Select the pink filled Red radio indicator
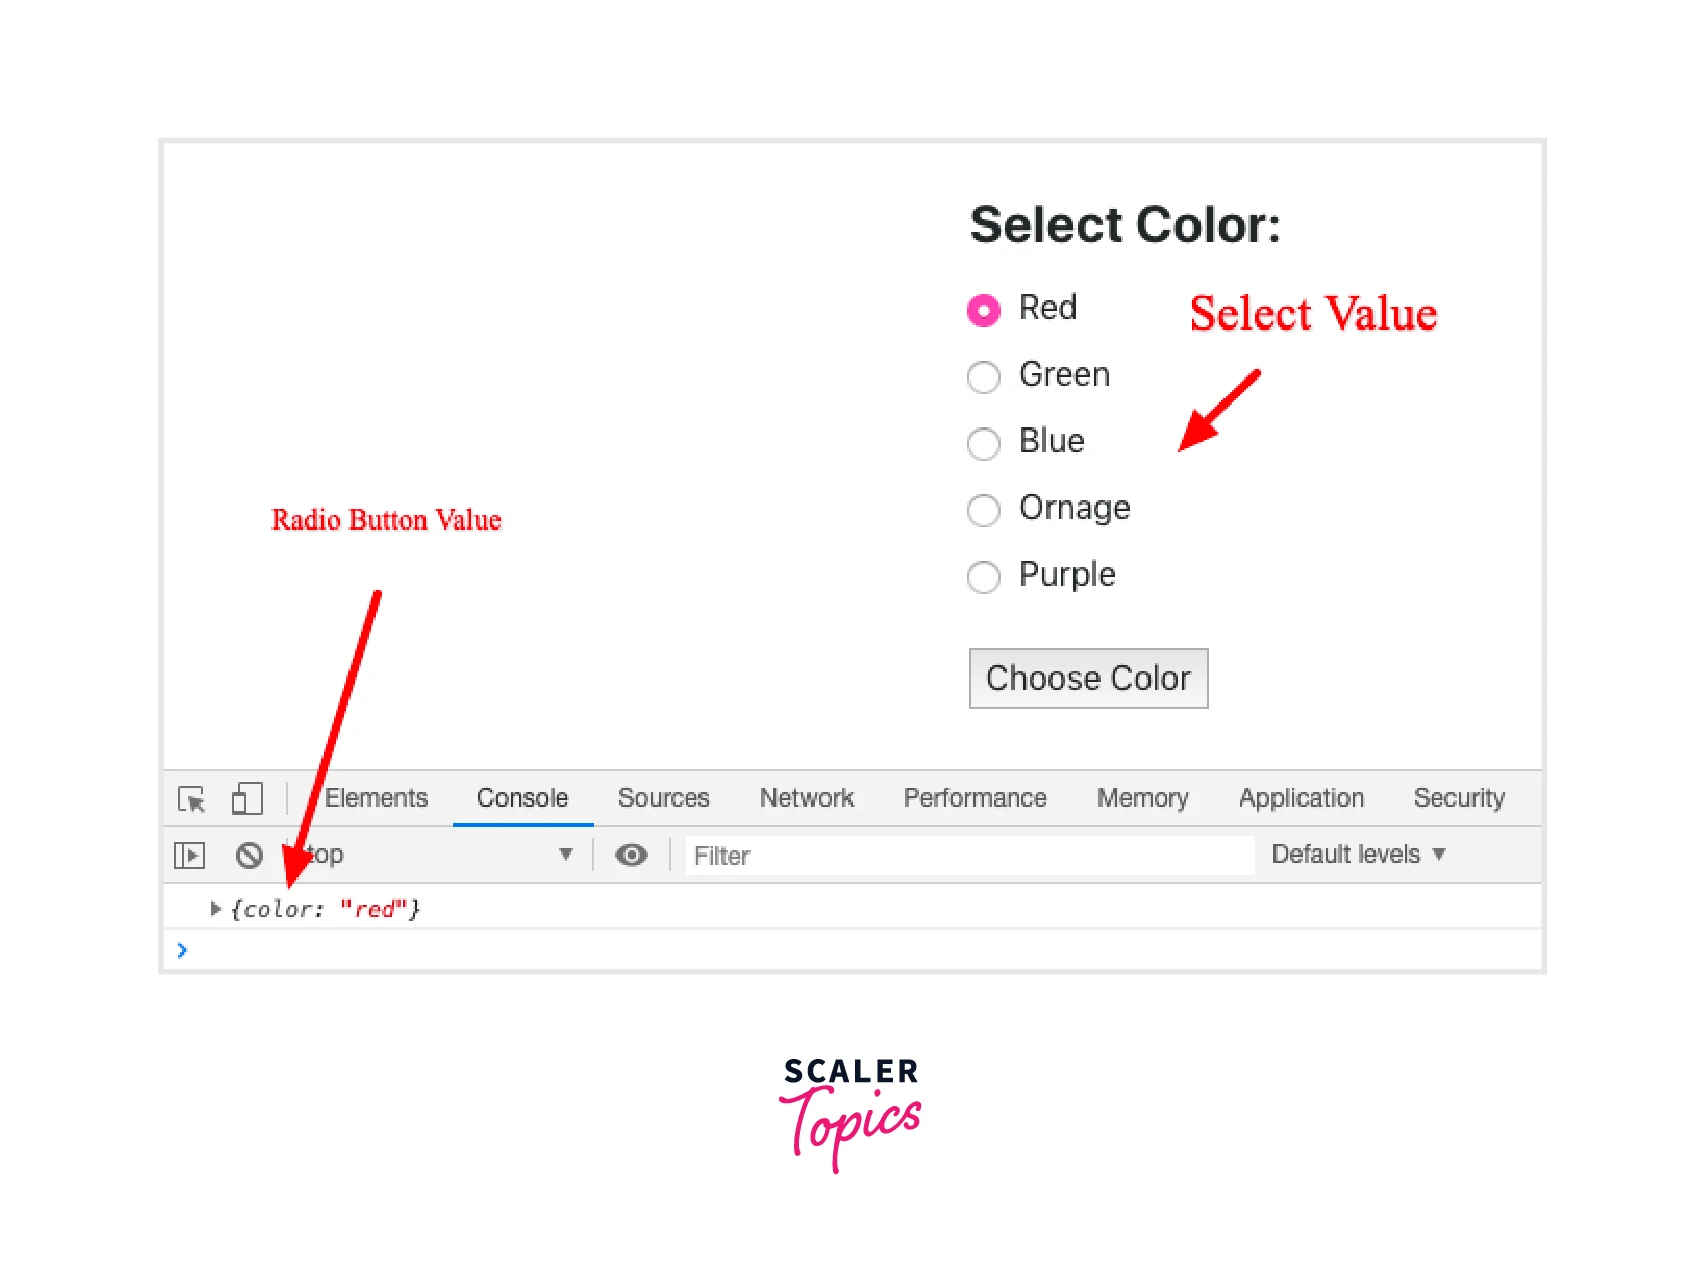This screenshot has height=1277, width=1706. (983, 310)
